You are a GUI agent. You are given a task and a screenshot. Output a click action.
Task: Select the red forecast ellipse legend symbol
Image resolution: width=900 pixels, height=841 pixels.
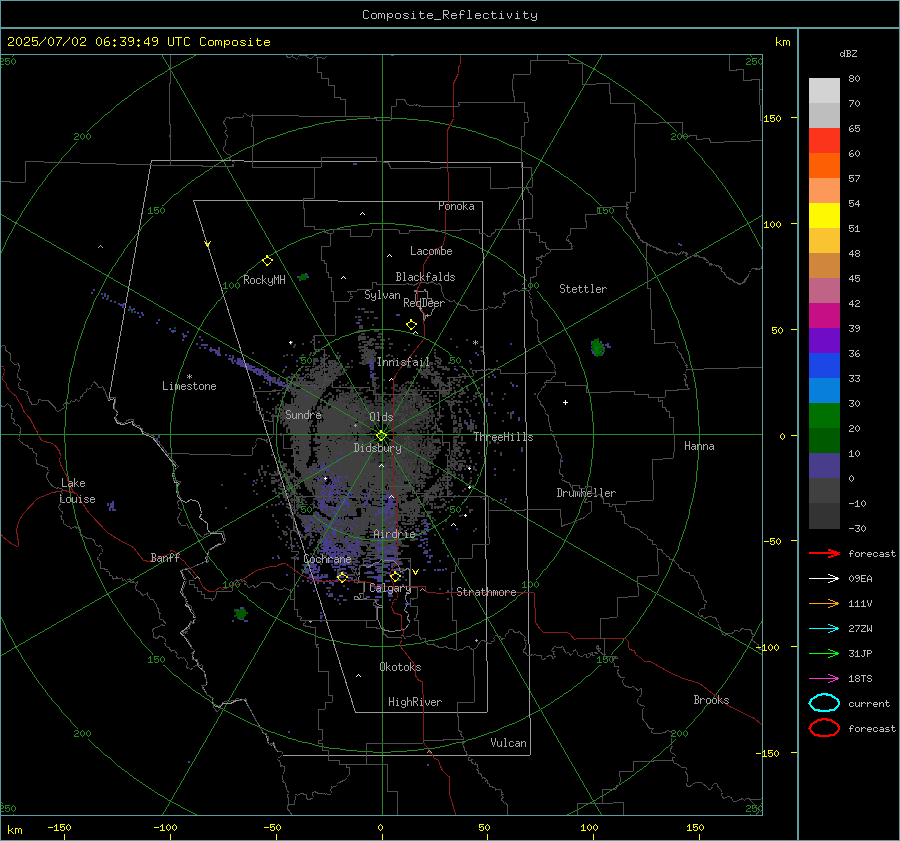pos(824,728)
